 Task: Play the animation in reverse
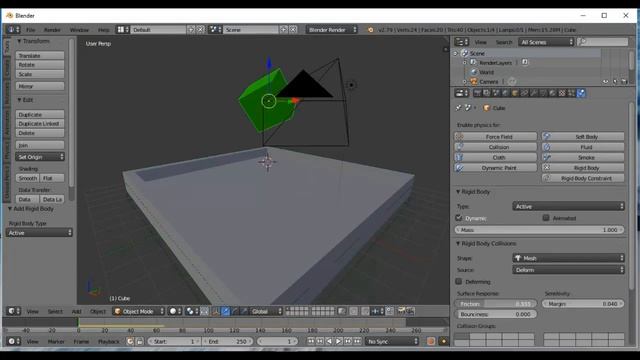[329, 341]
